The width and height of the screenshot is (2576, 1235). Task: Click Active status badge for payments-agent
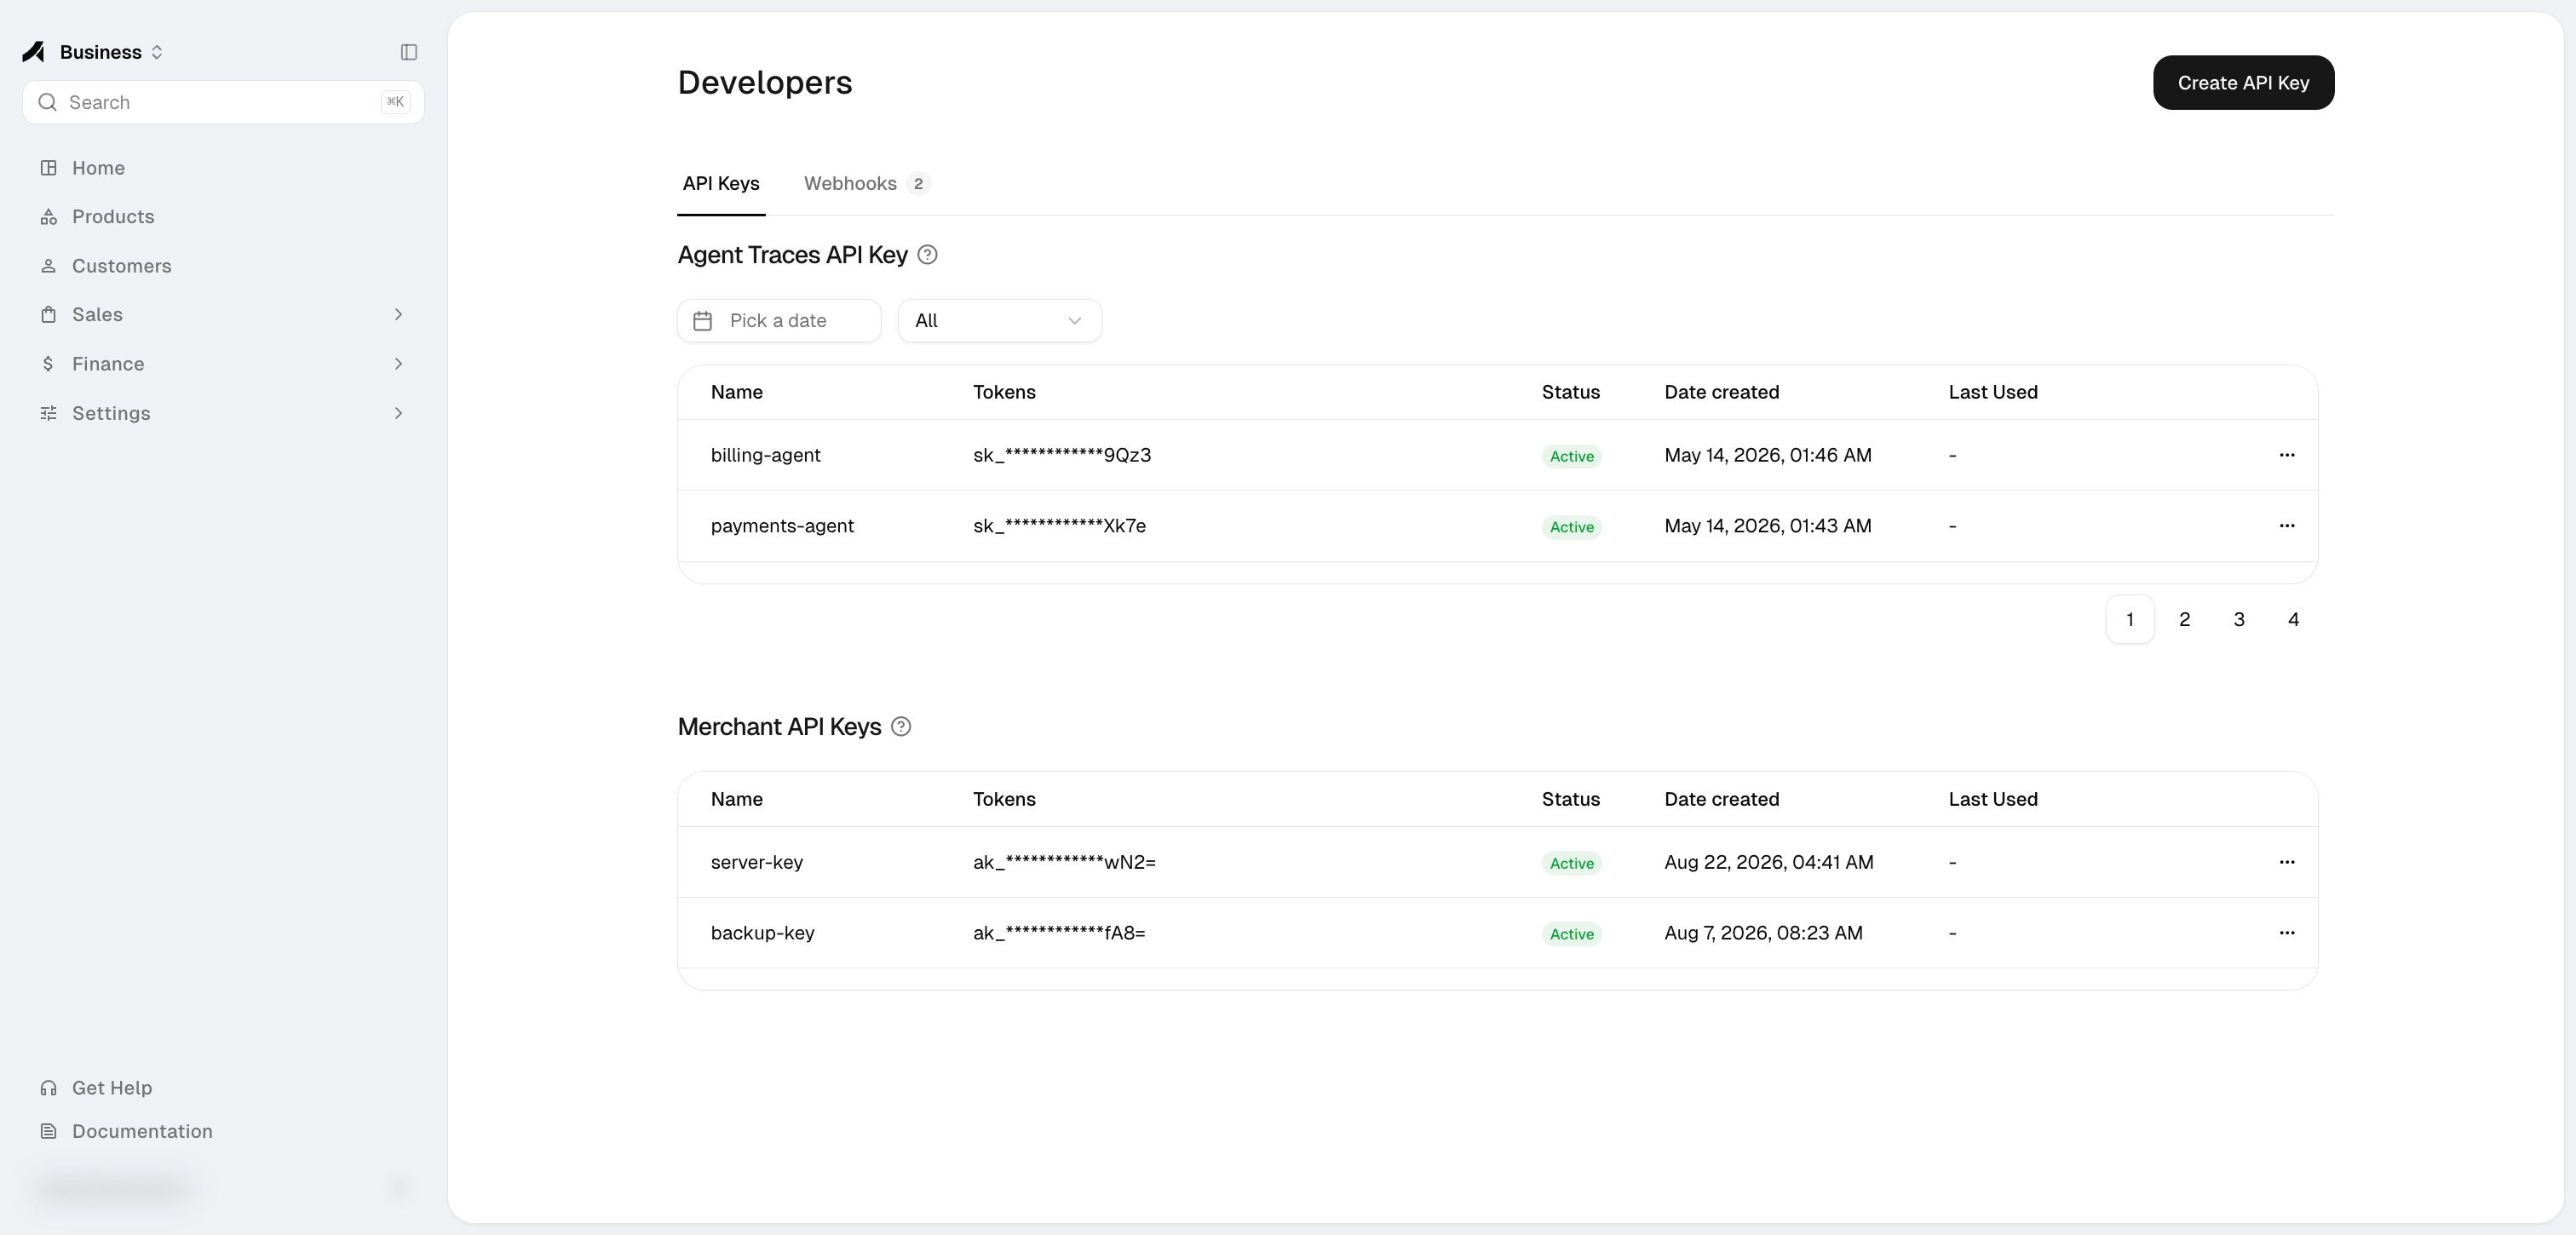[x=1571, y=527]
